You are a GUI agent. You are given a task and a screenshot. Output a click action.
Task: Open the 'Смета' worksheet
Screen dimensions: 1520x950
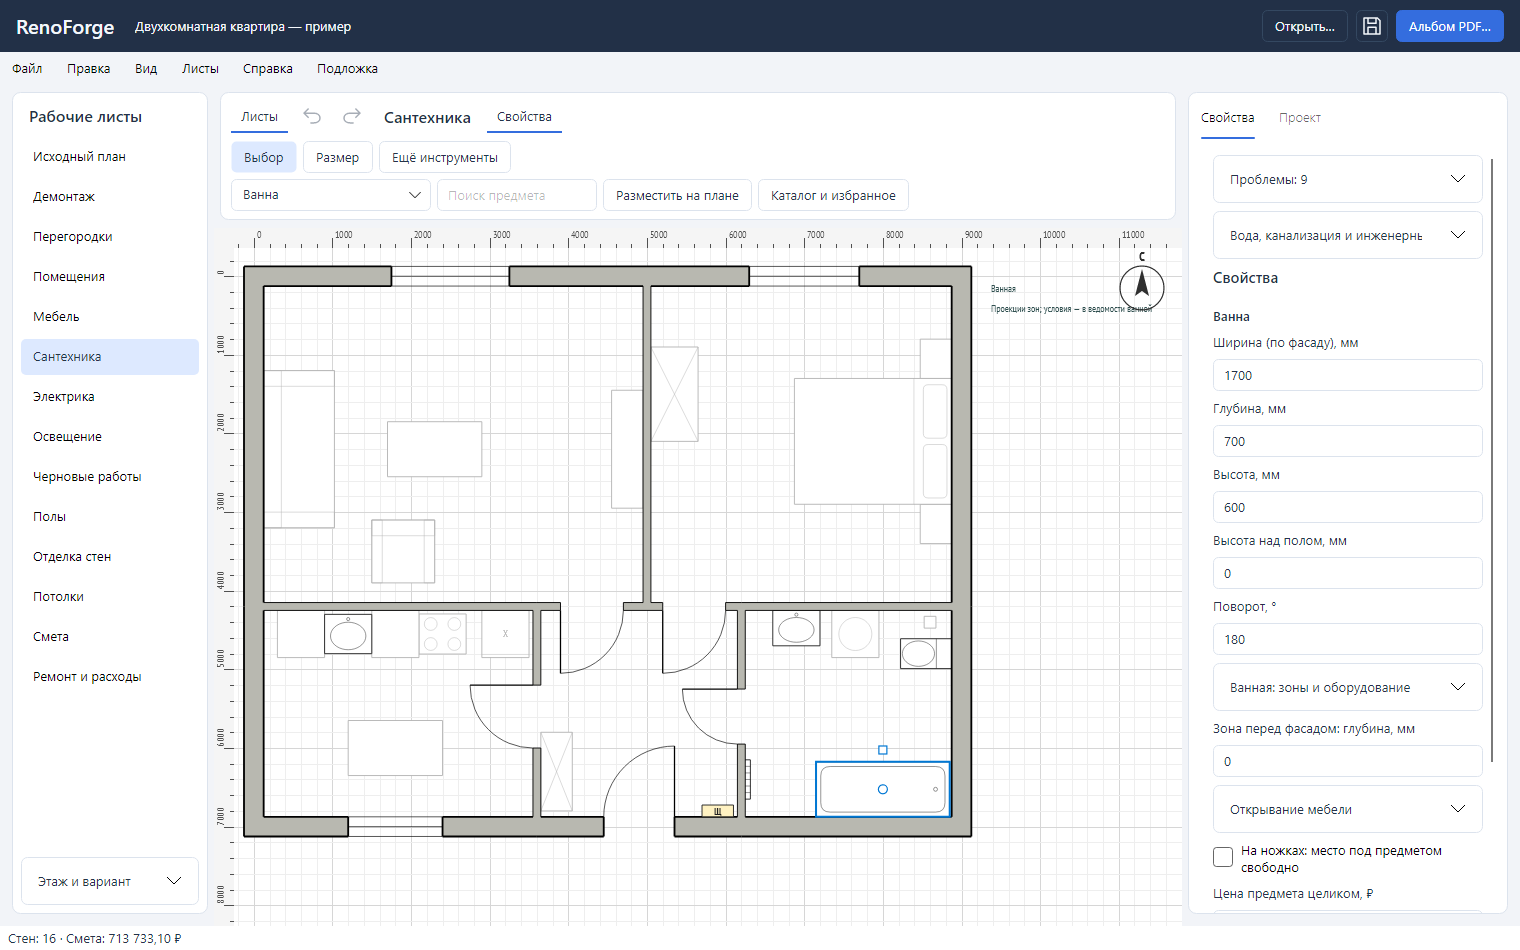coord(110,637)
